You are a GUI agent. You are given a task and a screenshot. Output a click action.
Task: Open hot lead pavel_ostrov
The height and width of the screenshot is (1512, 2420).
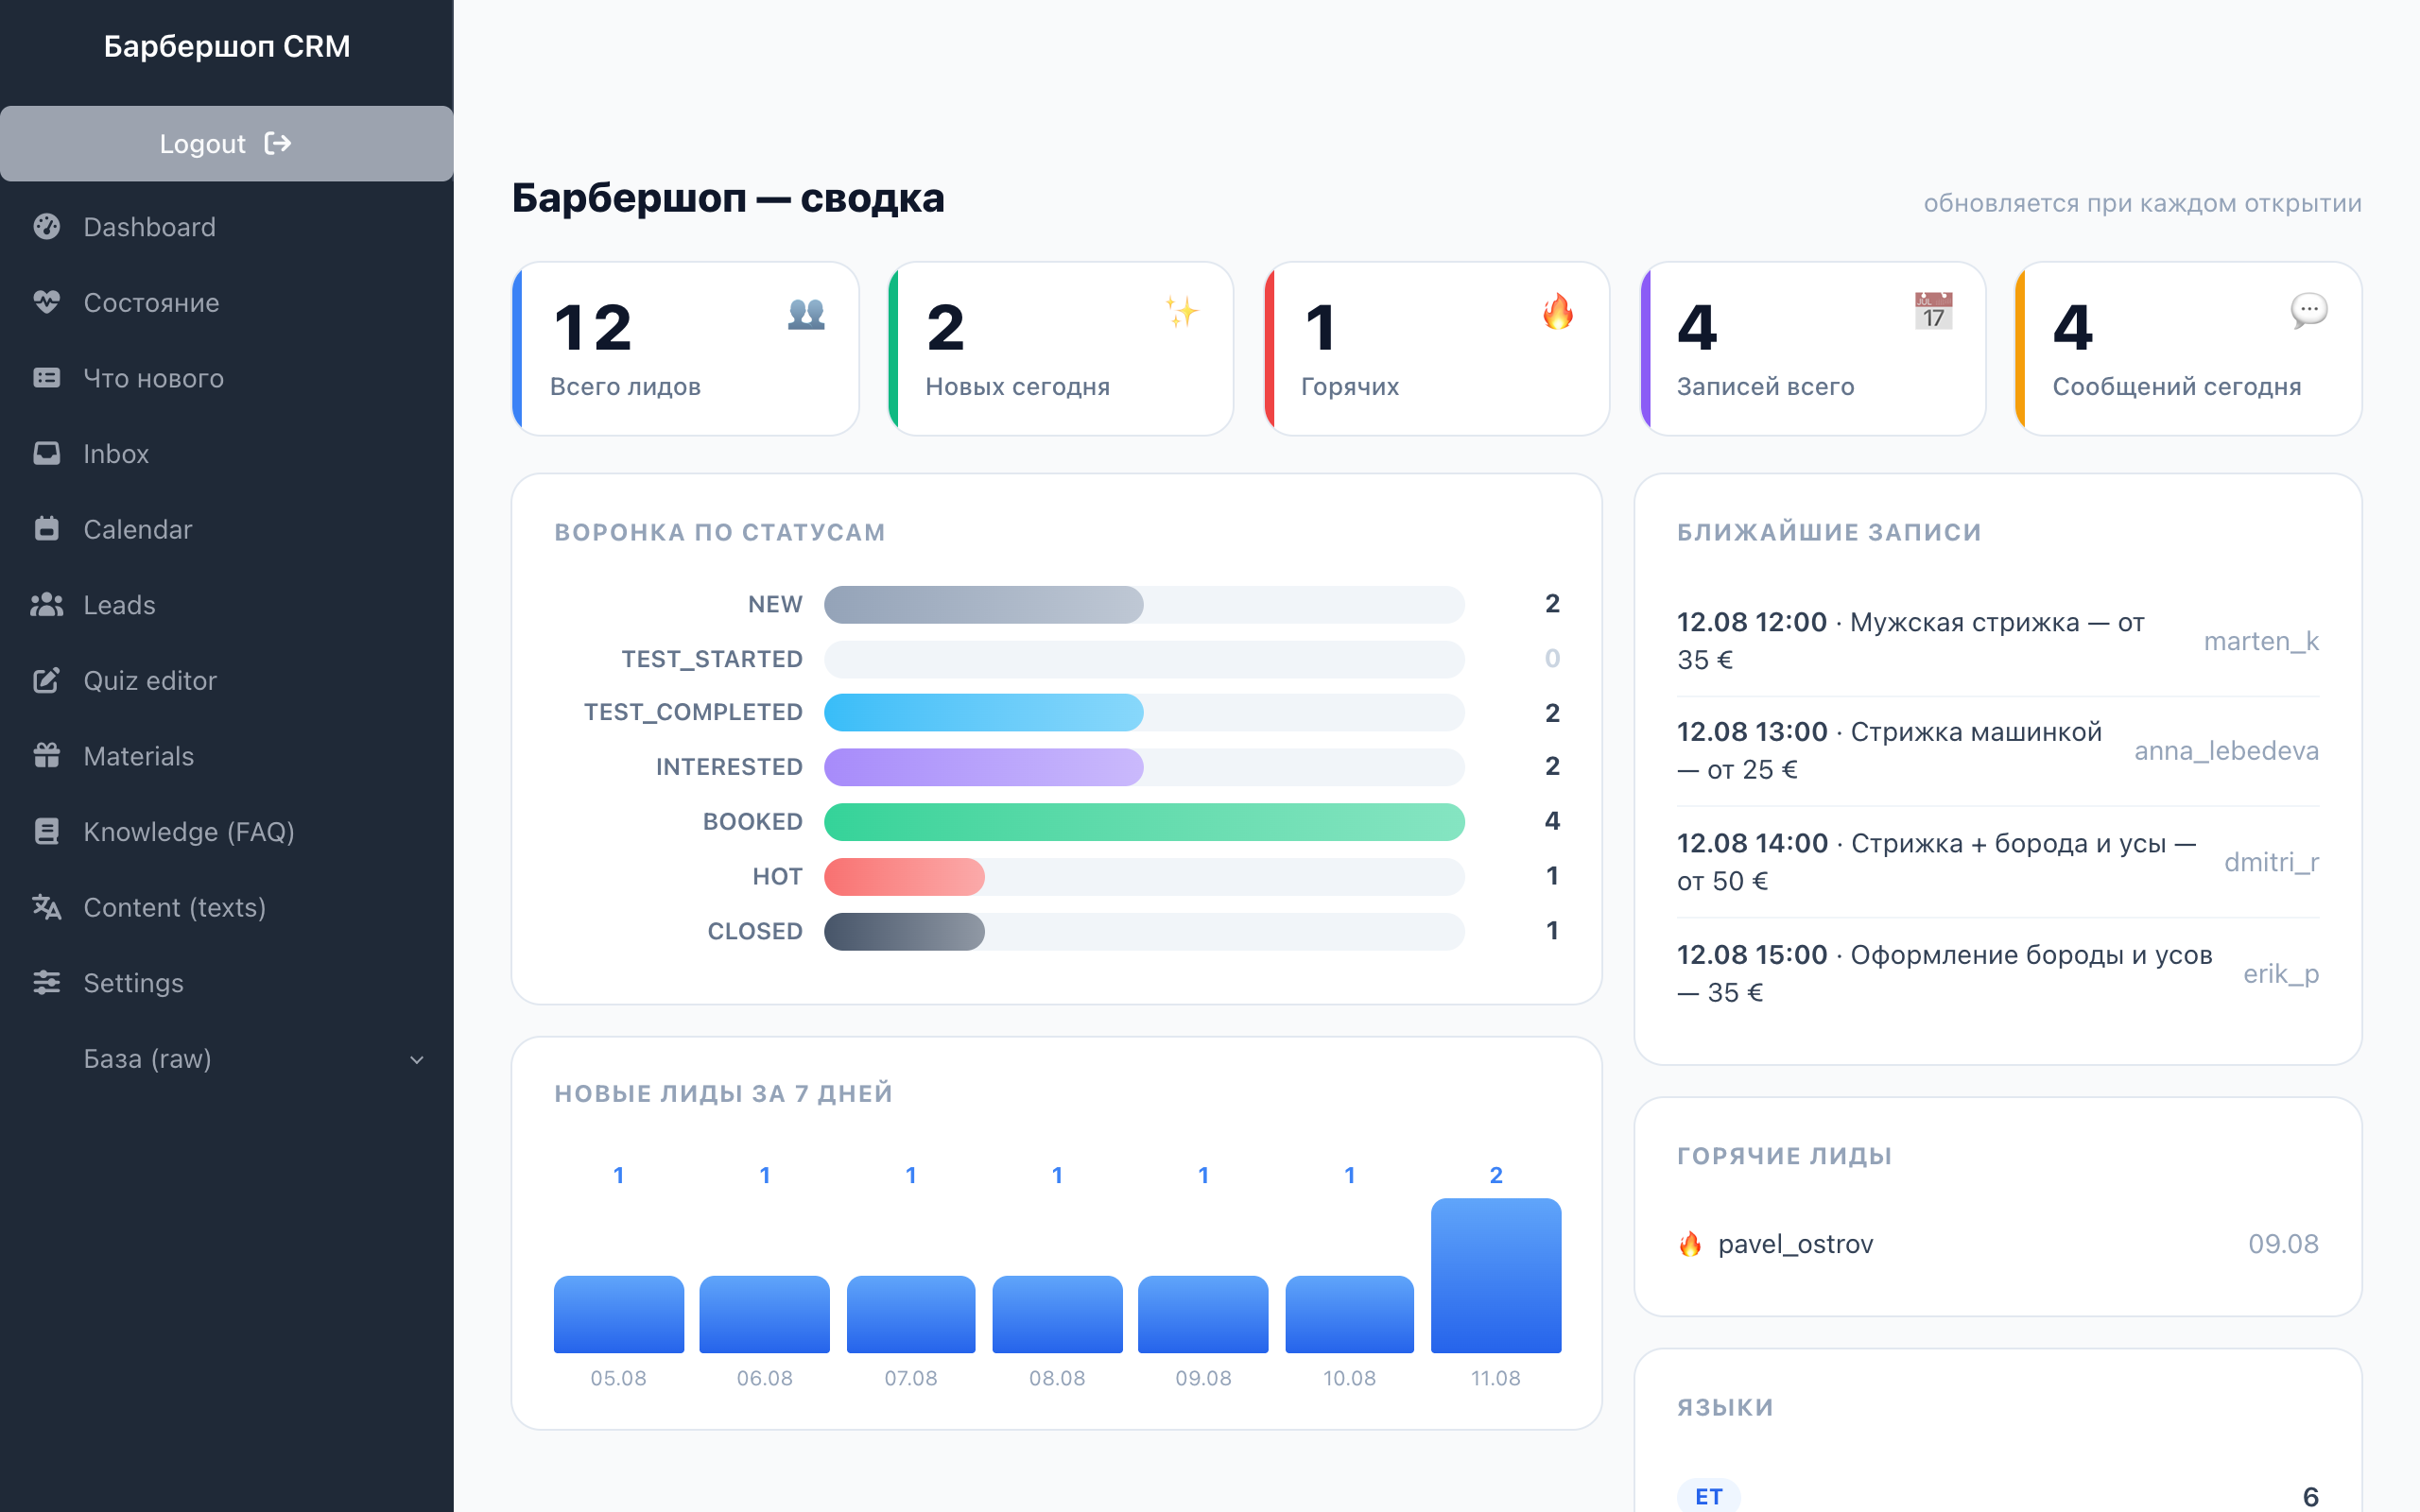click(x=1795, y=1244)
